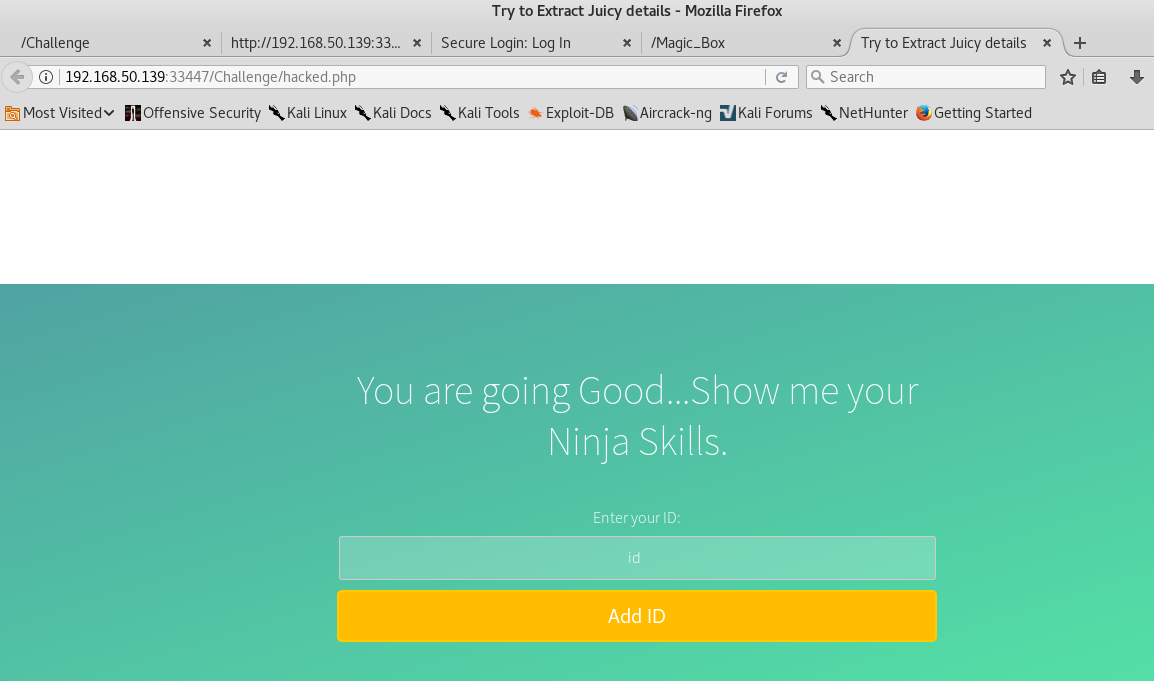Click the search magnifier icon
1154x681 pixels.
[817, 77]
